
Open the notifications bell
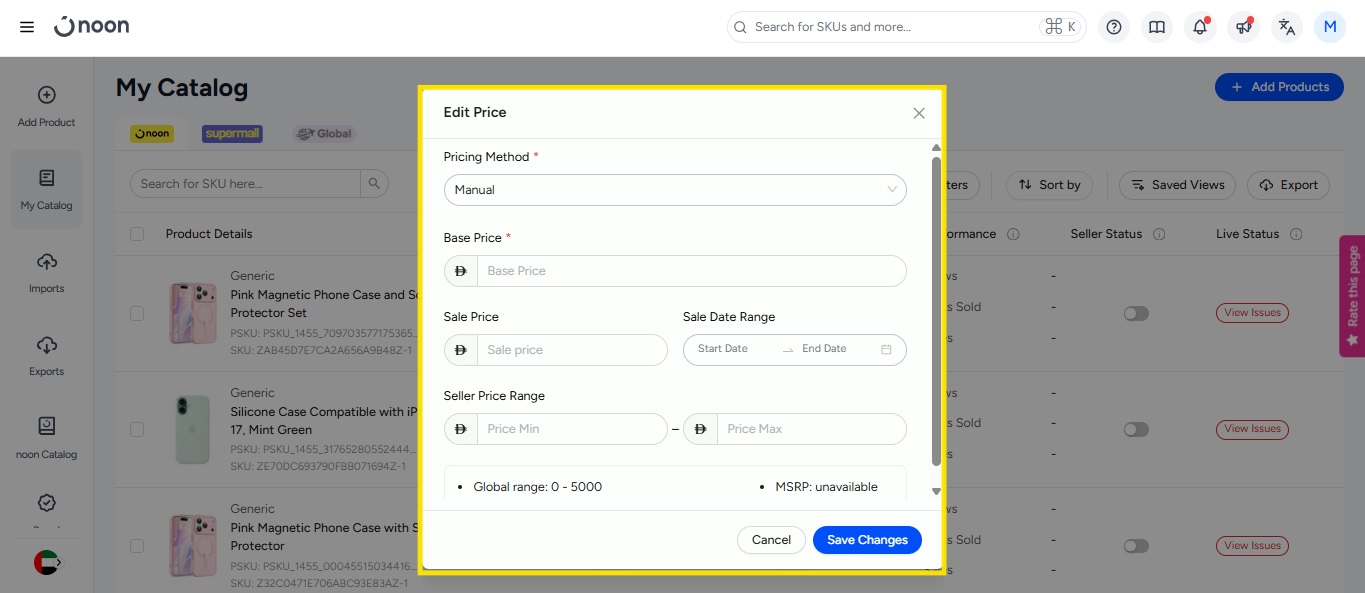(1200, 27)
